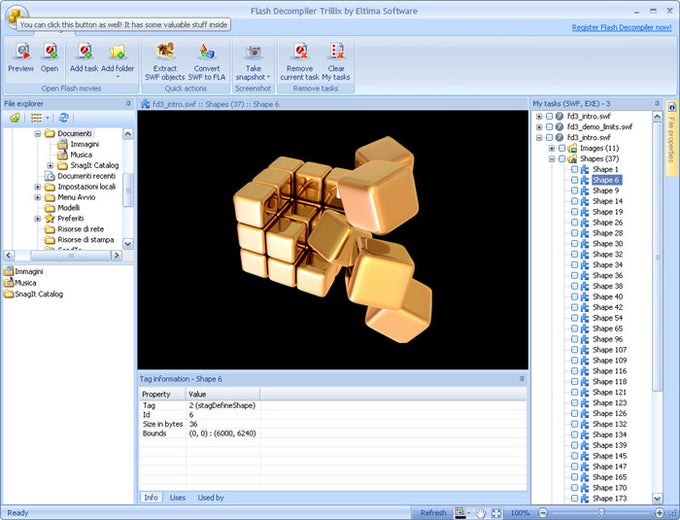Click the Property column header
Image resolution: width=680 pixels, height=520 pixels.
coord(162,394)
